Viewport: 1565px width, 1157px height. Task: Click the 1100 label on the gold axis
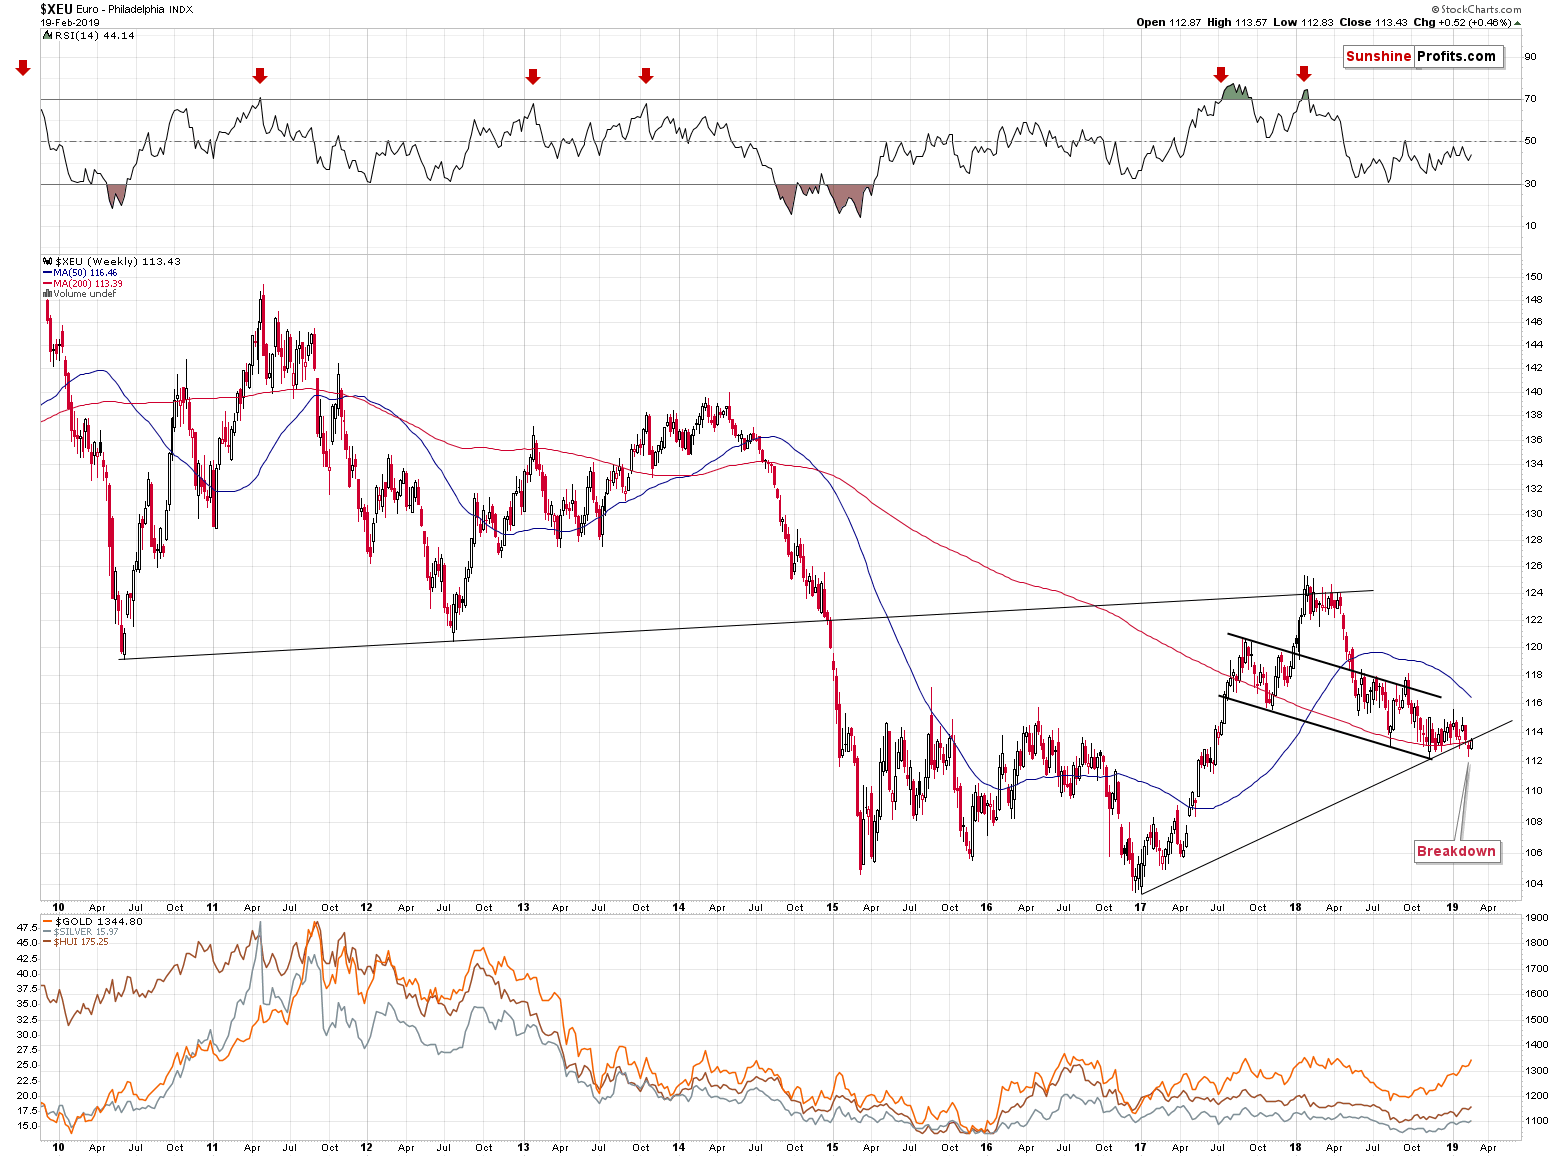coord(1537,1121)
